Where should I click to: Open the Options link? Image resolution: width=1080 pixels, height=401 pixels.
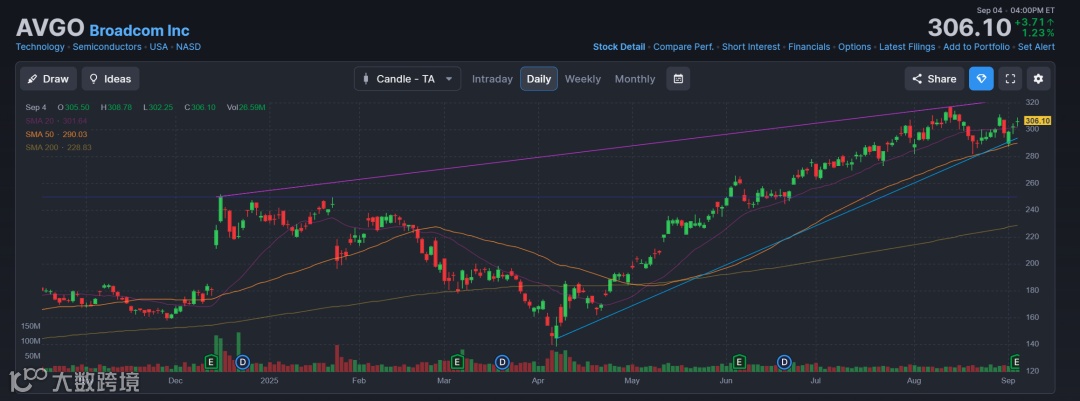tap(854, 47)
